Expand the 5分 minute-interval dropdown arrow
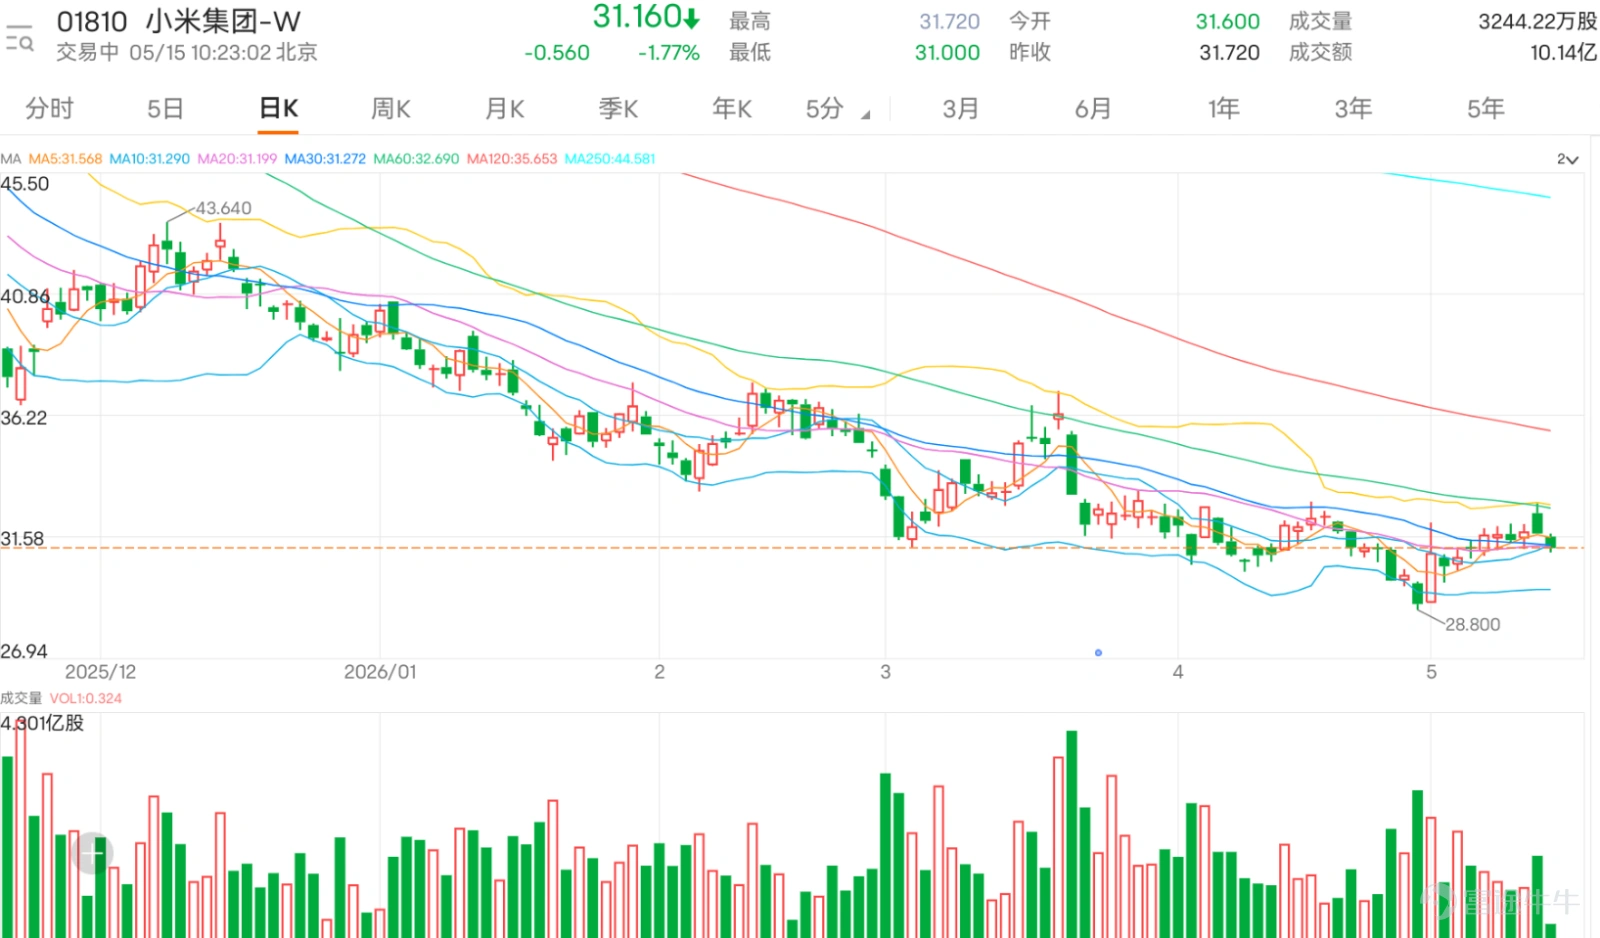Screen dimensions: 1600x938 [x=865, y=115]
